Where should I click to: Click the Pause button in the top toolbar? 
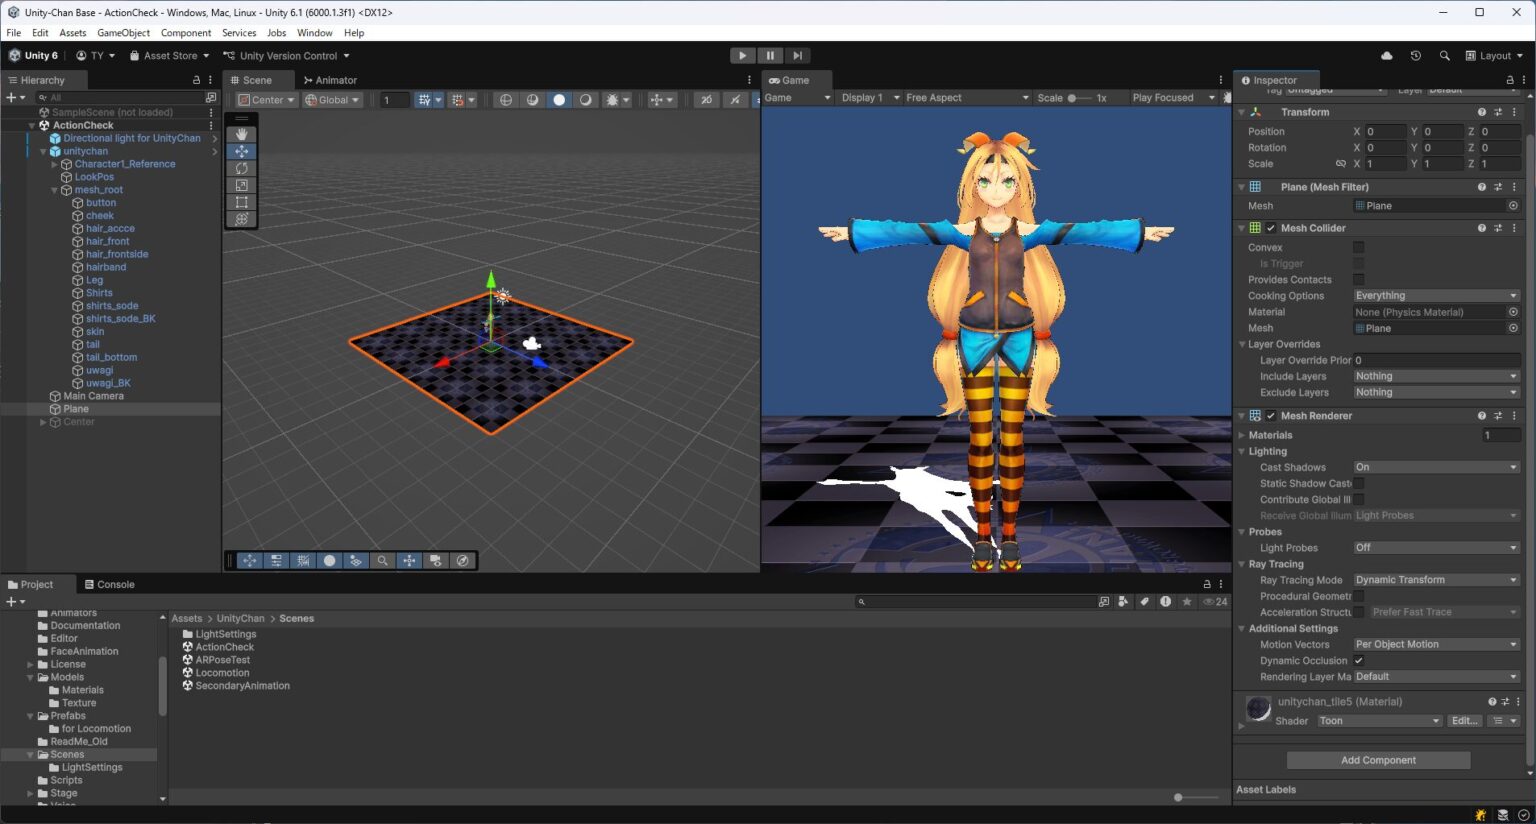tap(769, 55)
